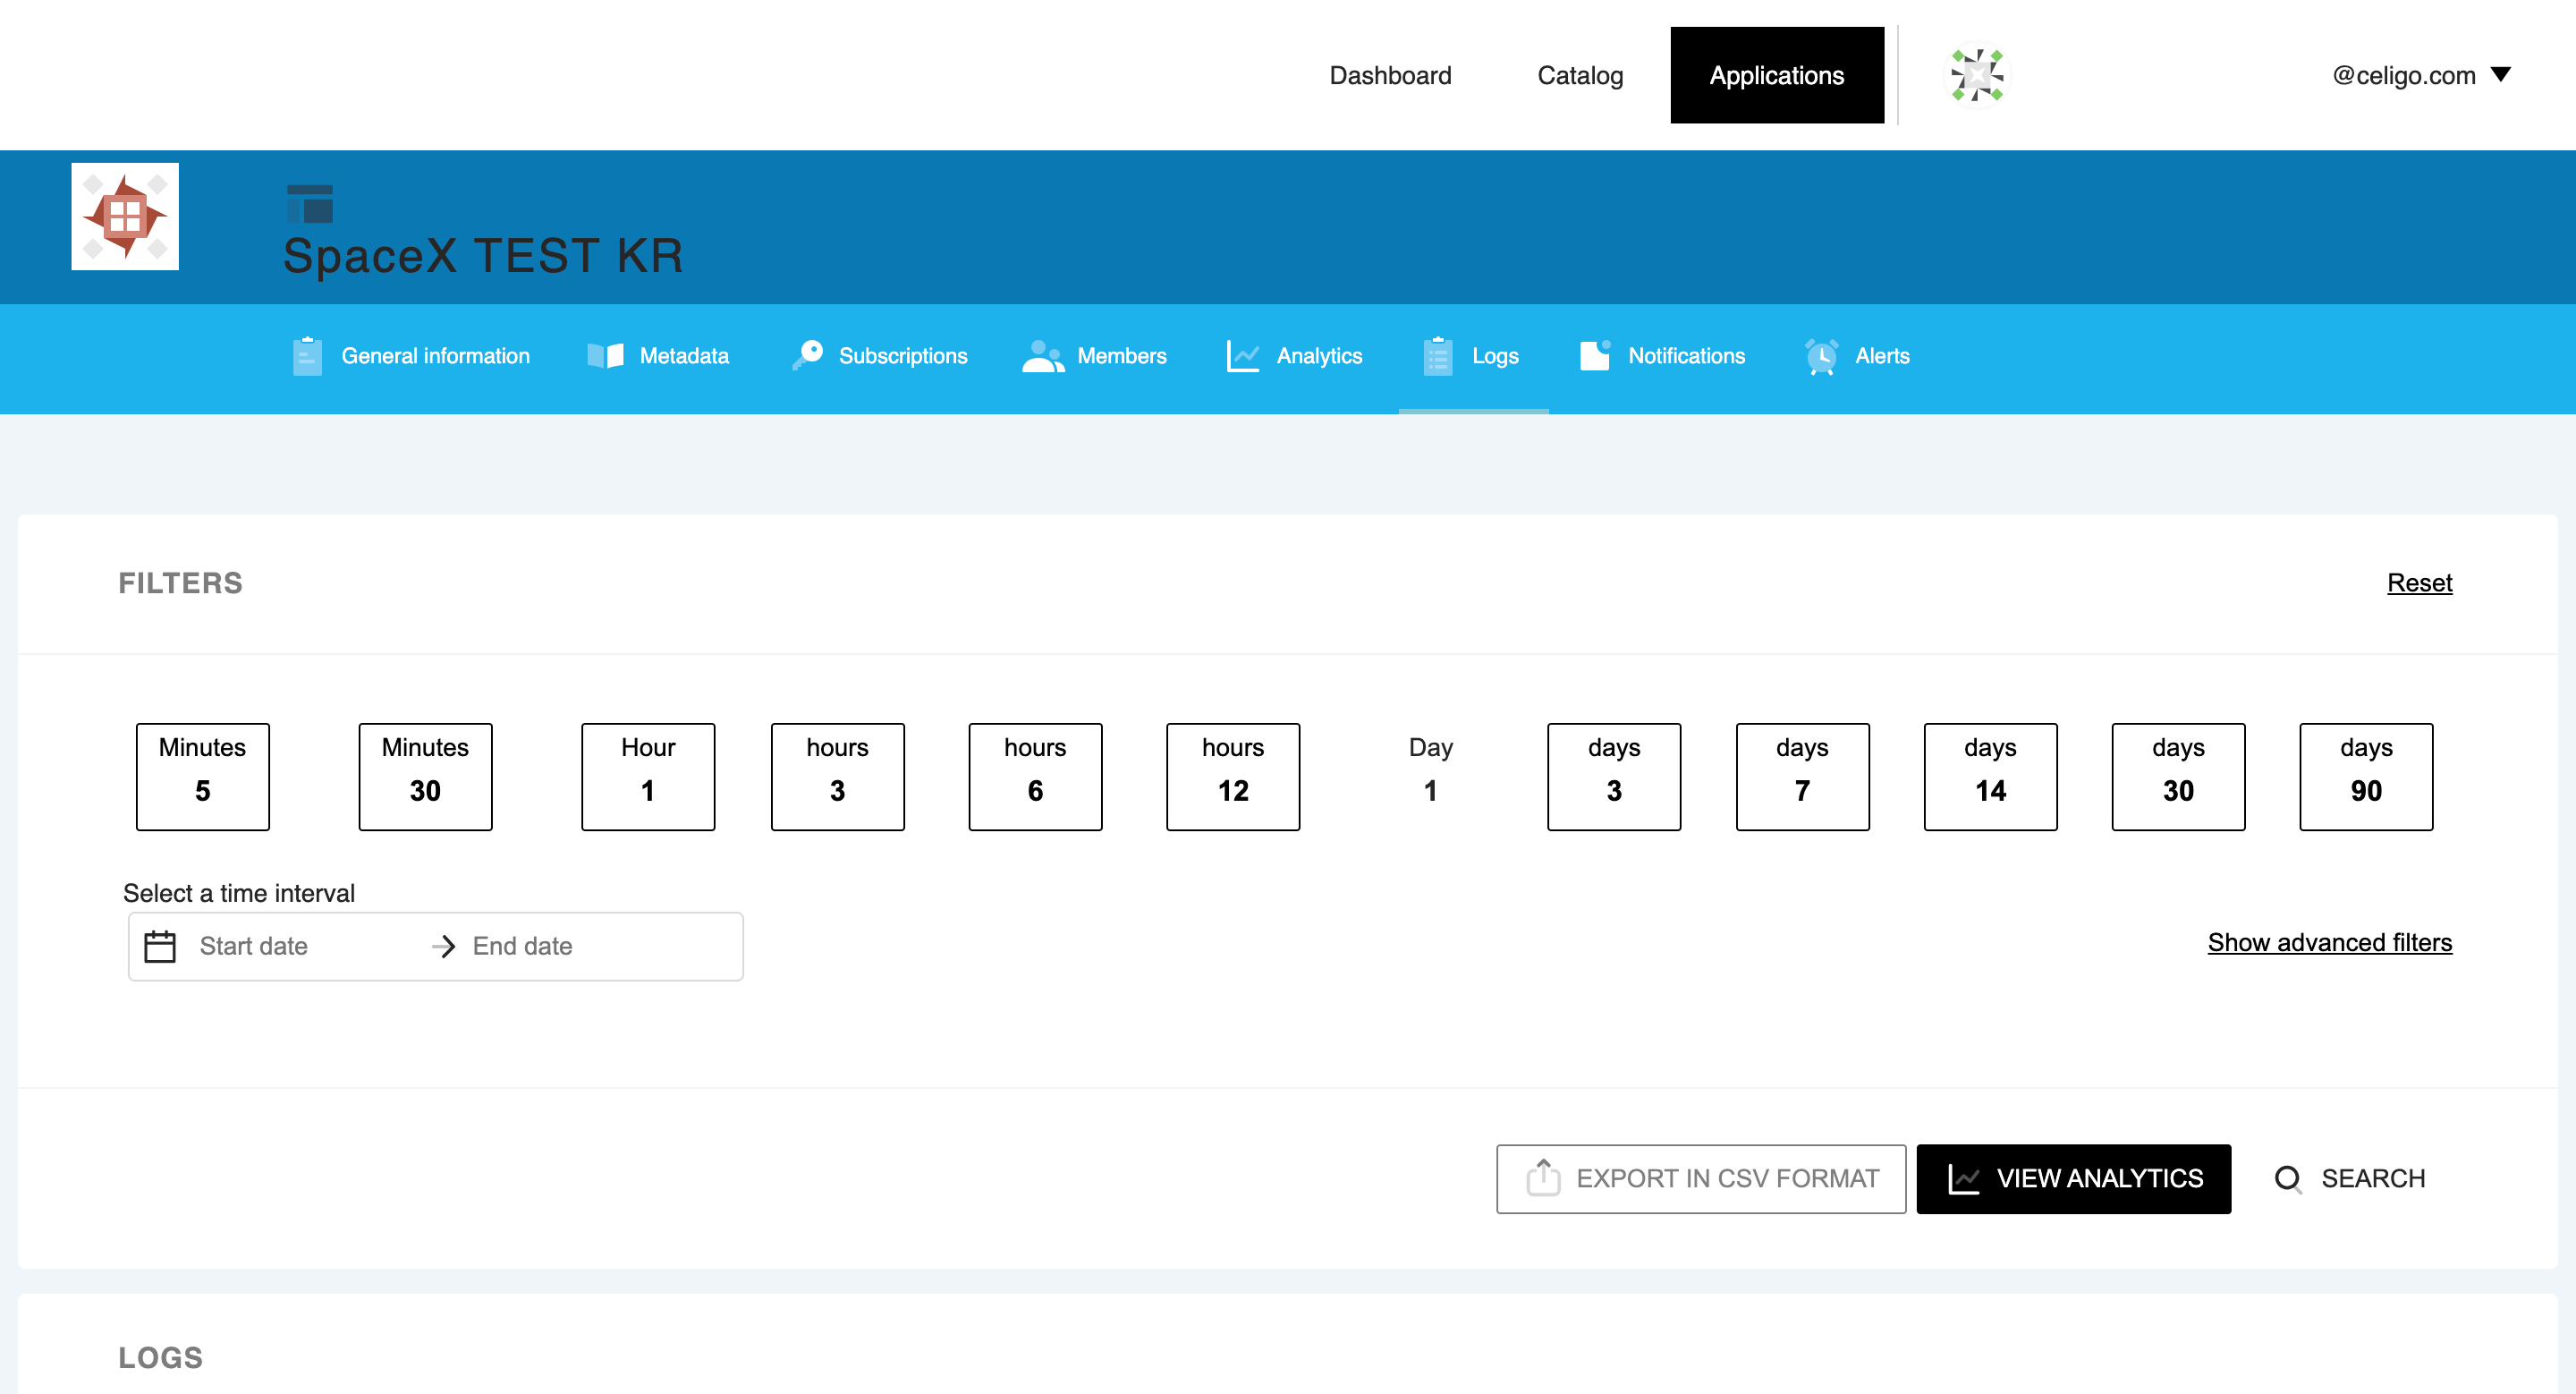Click the Logs list icon
2576x1394 pixels.
tap(1438, 356)
